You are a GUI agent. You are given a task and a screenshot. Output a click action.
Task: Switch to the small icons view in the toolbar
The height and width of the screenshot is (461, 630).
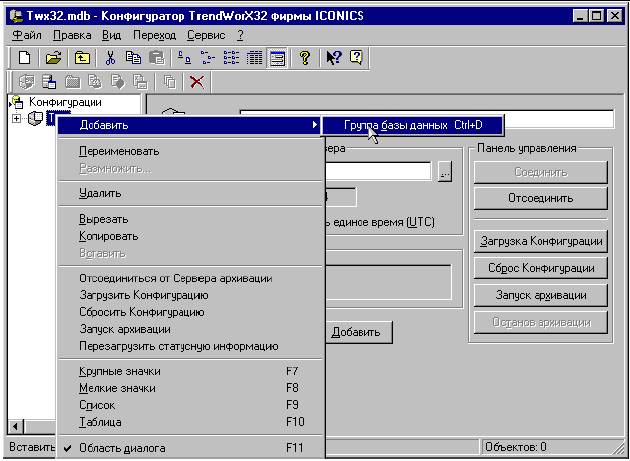point(208,58)
